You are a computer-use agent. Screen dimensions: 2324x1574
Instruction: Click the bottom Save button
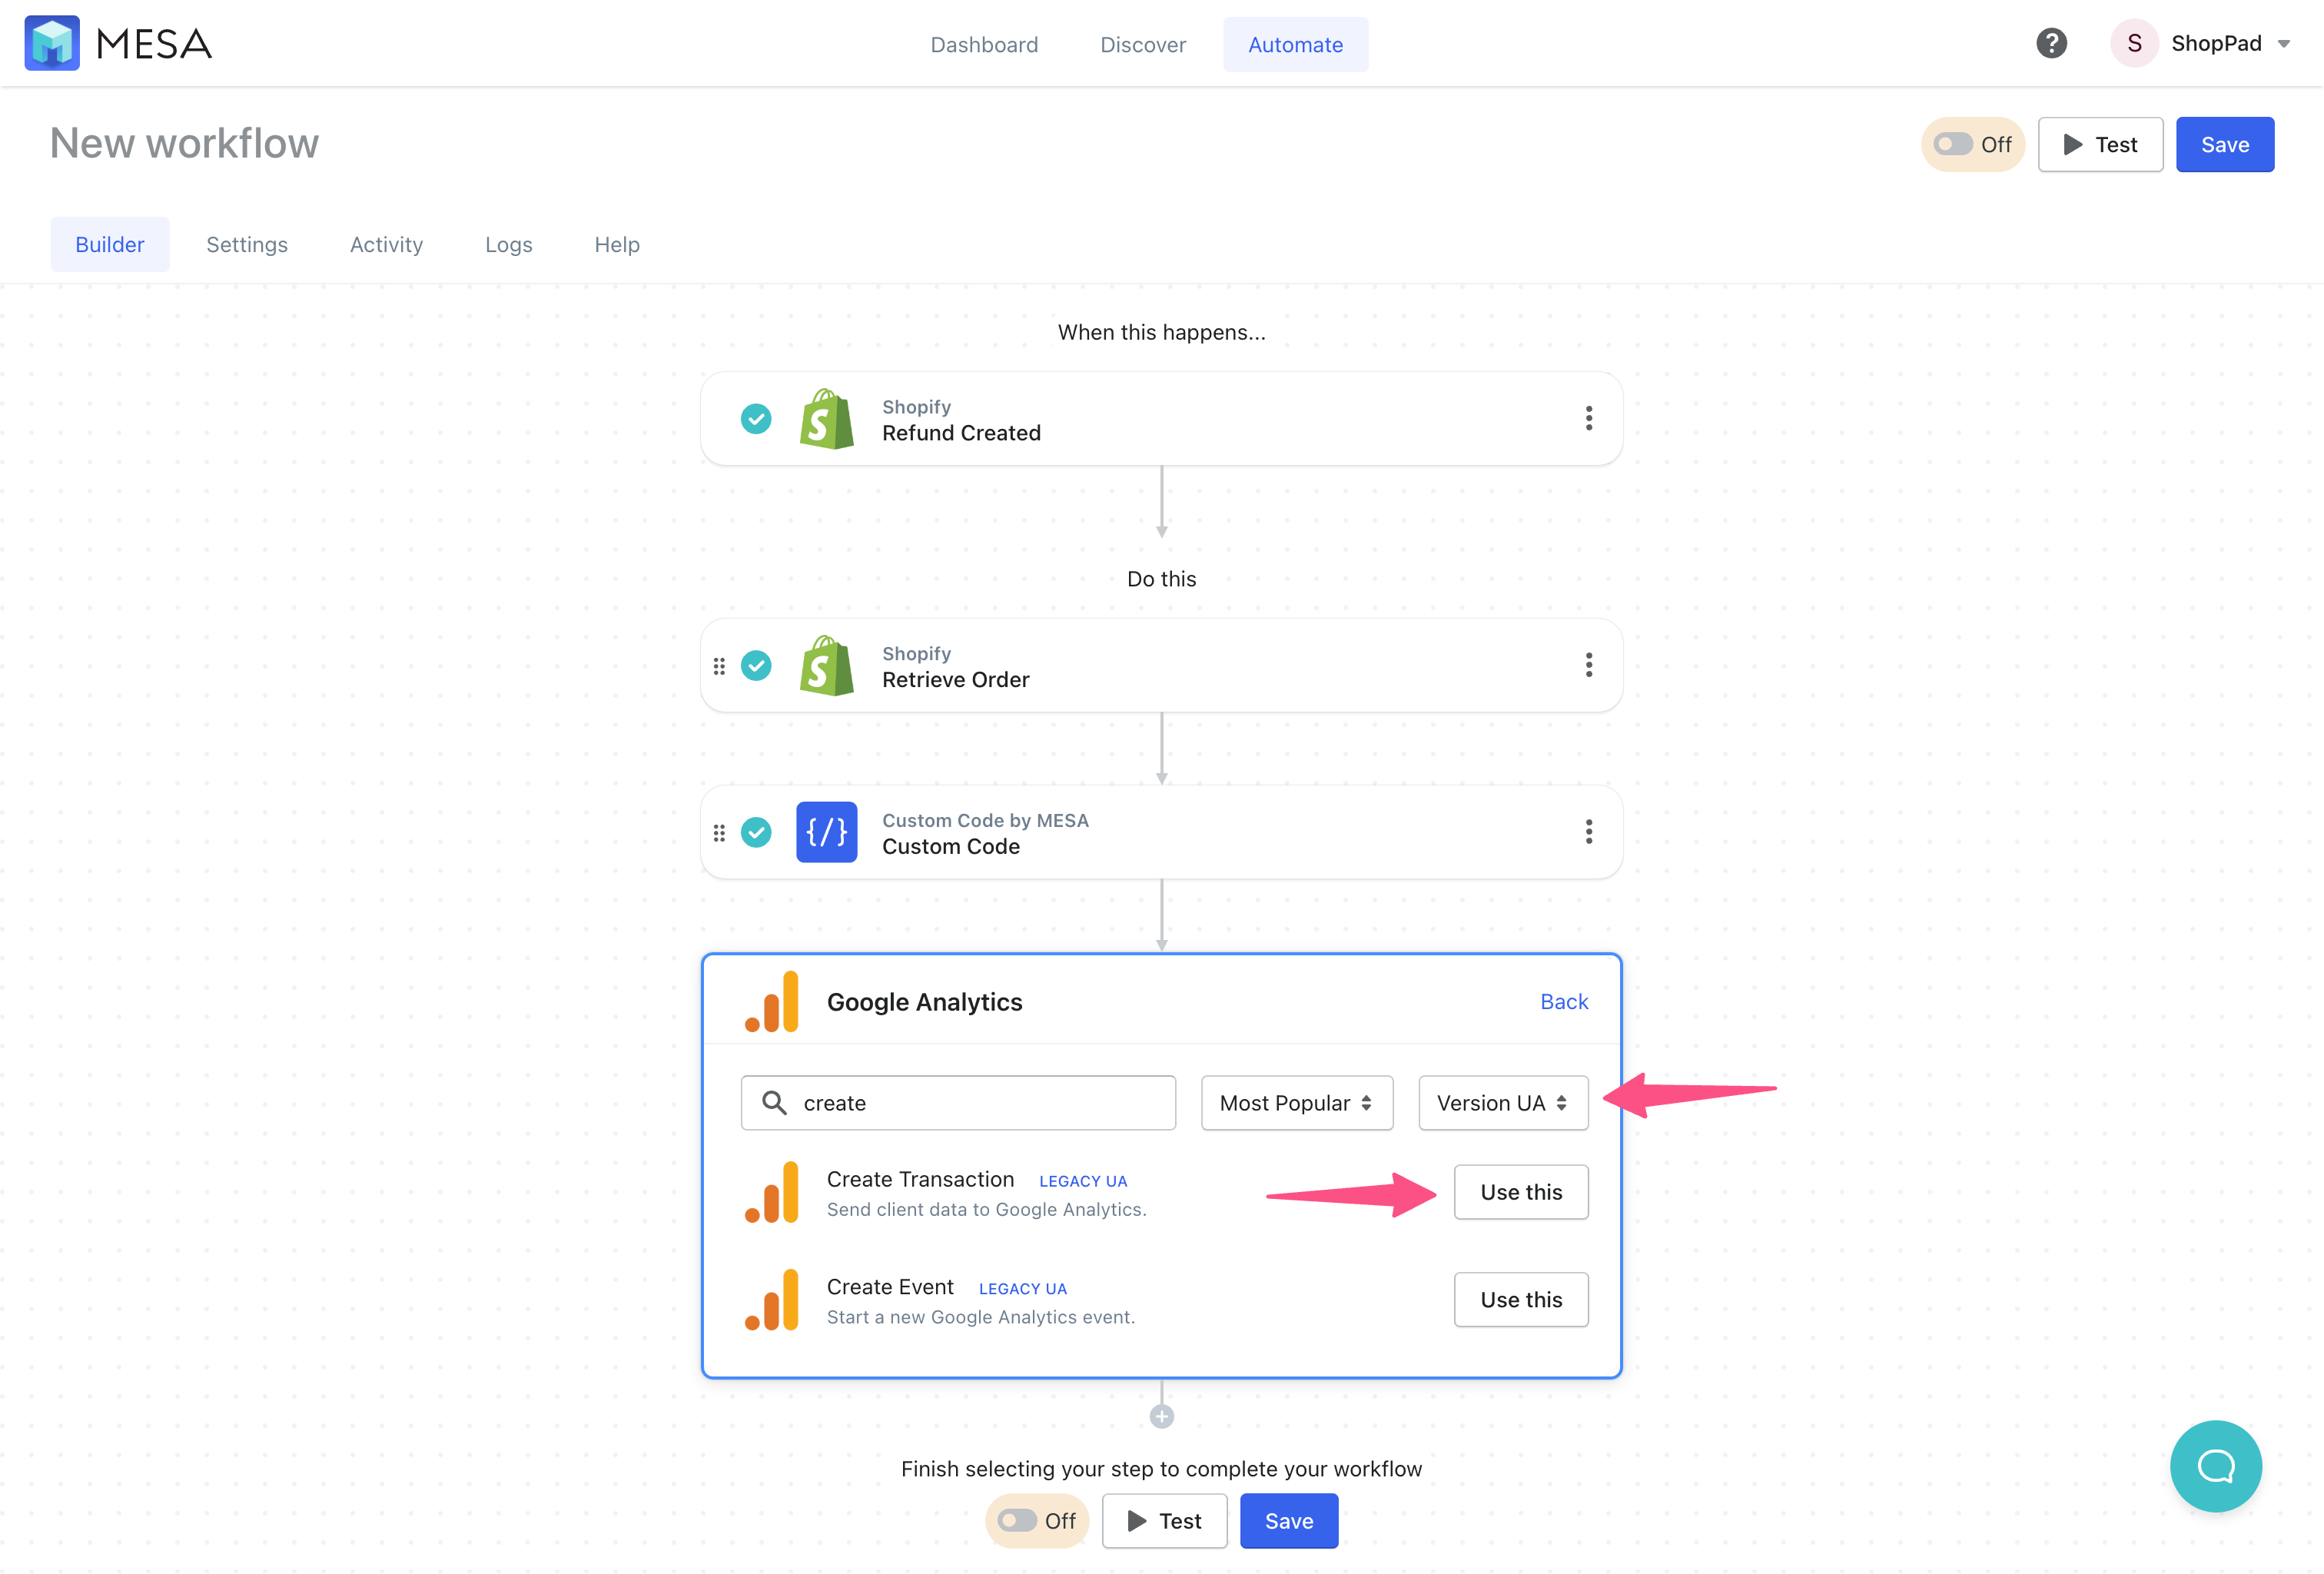[1288, 1521]
